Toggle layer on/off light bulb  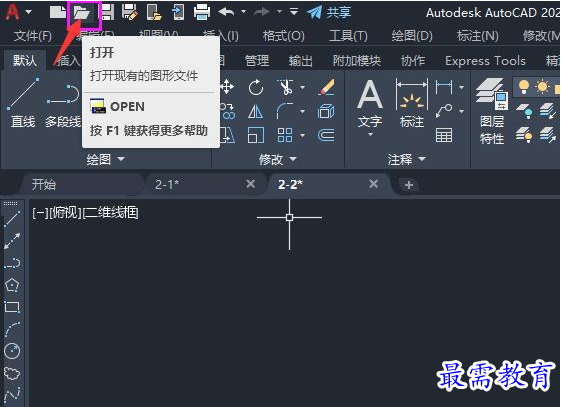point(524,87)
